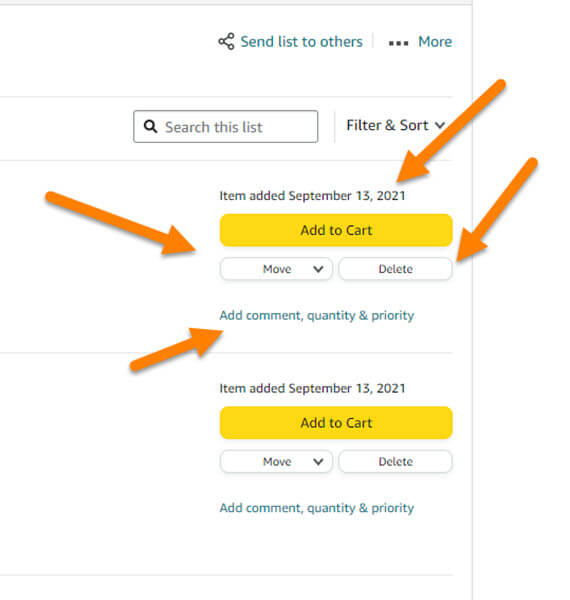Click the second item's Move chevron icon

318,461
